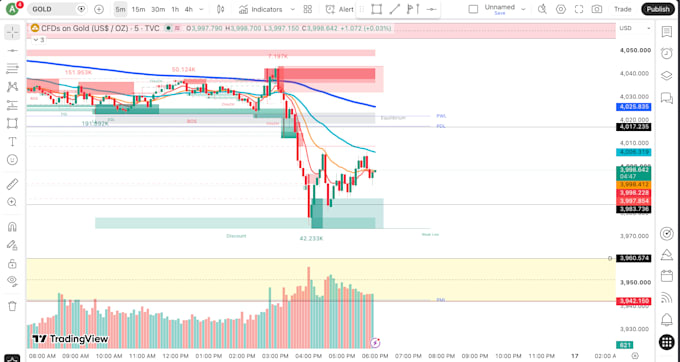This screenshot has width=680, height=362.
Task: Select the Text annotation tool
Action: pyautogui.click(x=12, y=142)
